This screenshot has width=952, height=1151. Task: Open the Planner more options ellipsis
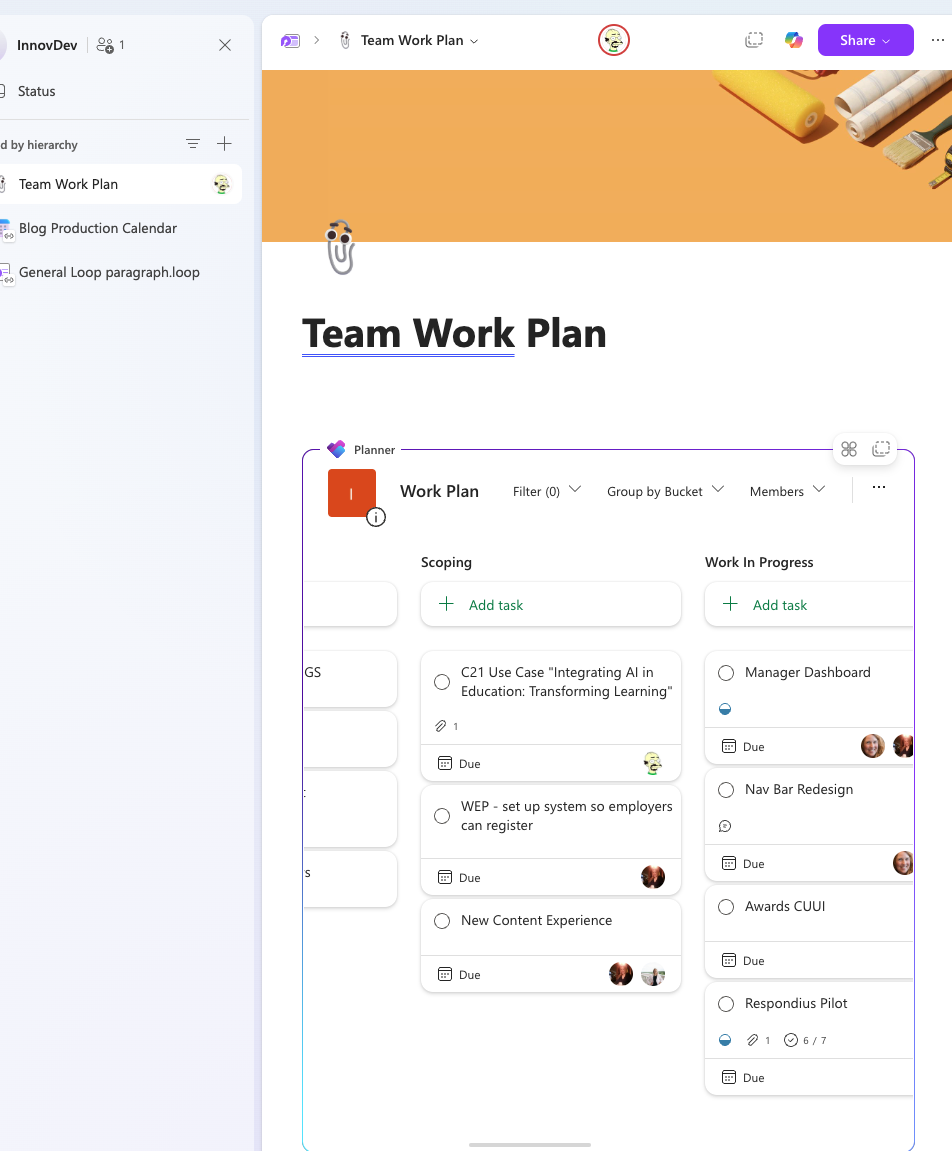tap(879, 488)
